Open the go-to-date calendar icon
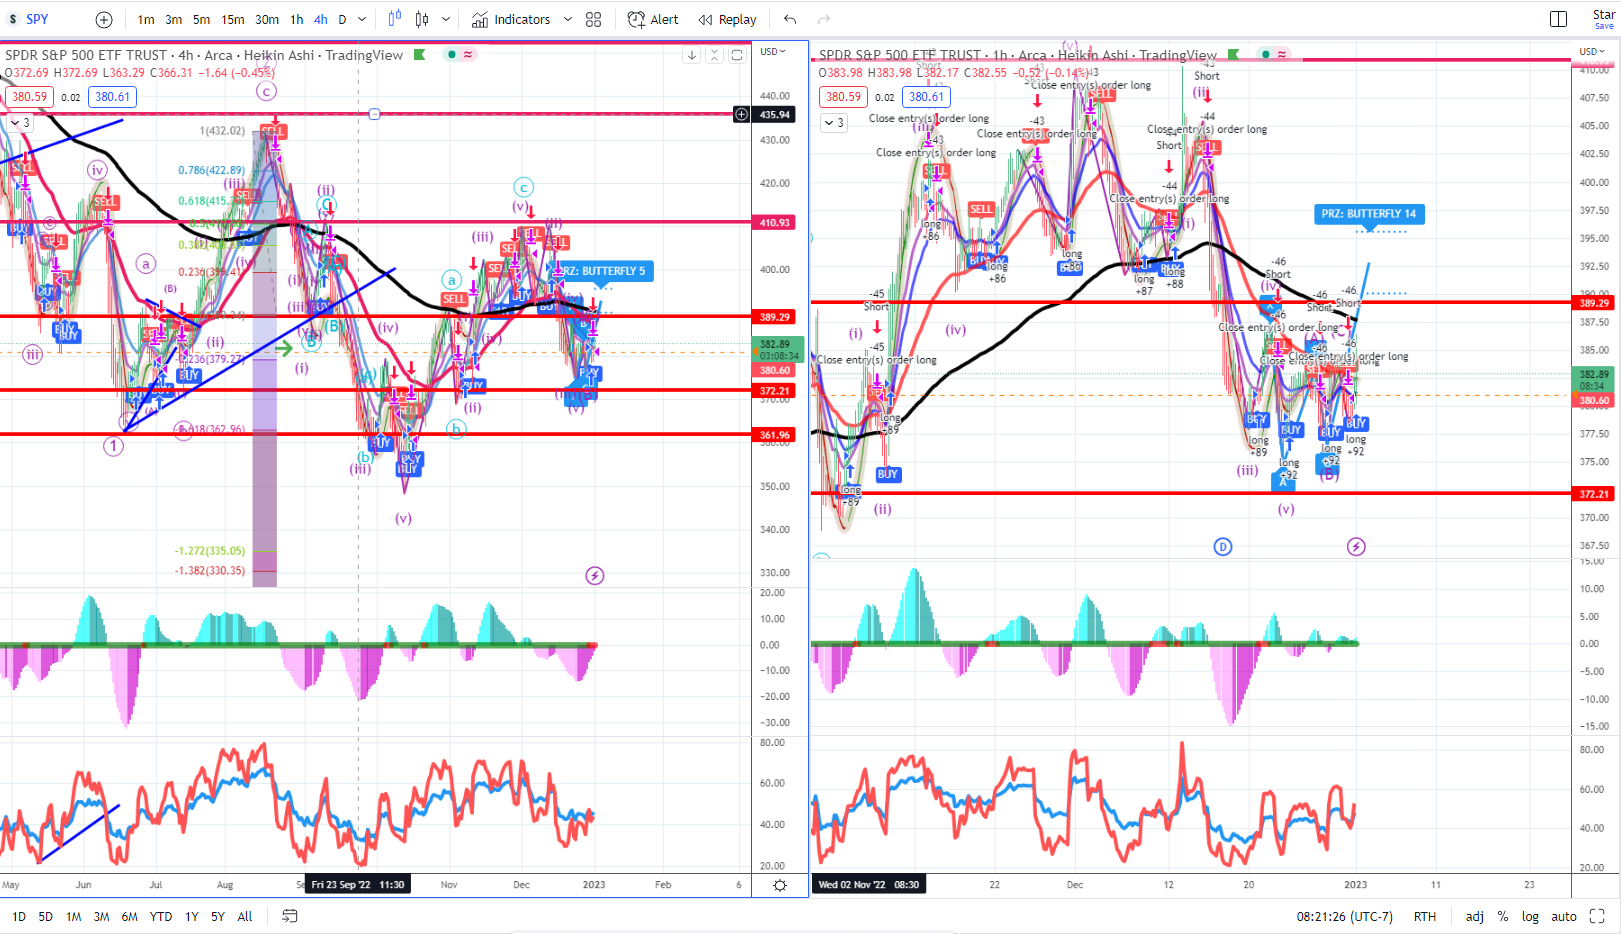 pos(290,916)
